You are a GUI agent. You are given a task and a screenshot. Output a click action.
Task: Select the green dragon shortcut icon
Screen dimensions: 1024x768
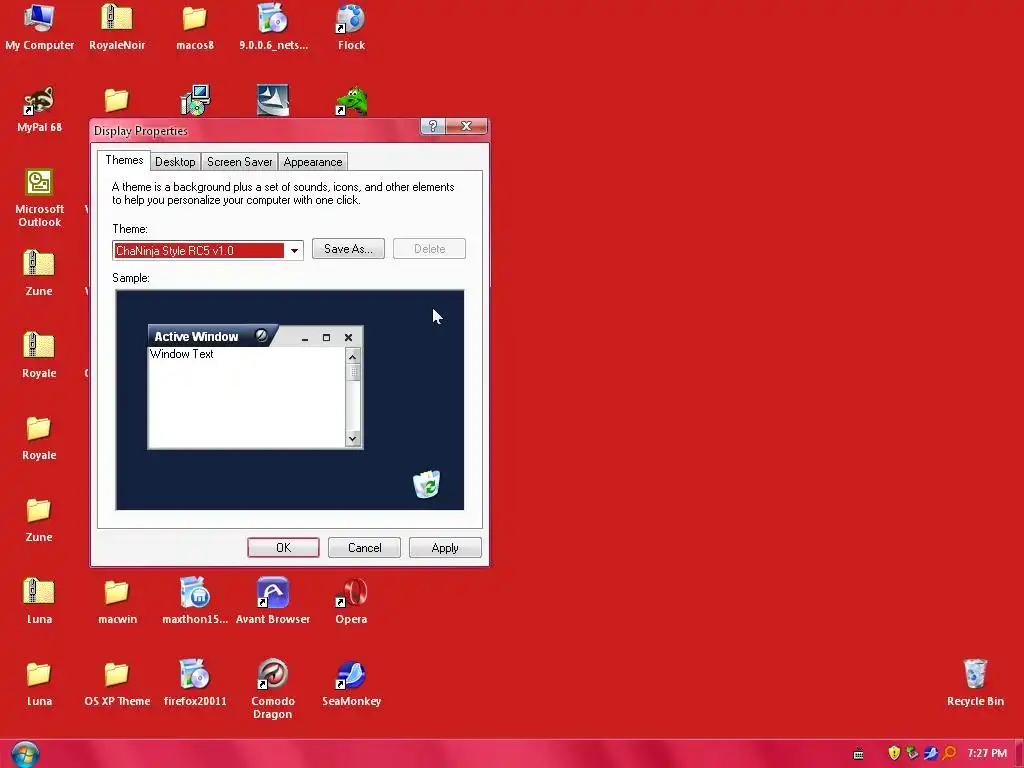click(x=351, y=101)
